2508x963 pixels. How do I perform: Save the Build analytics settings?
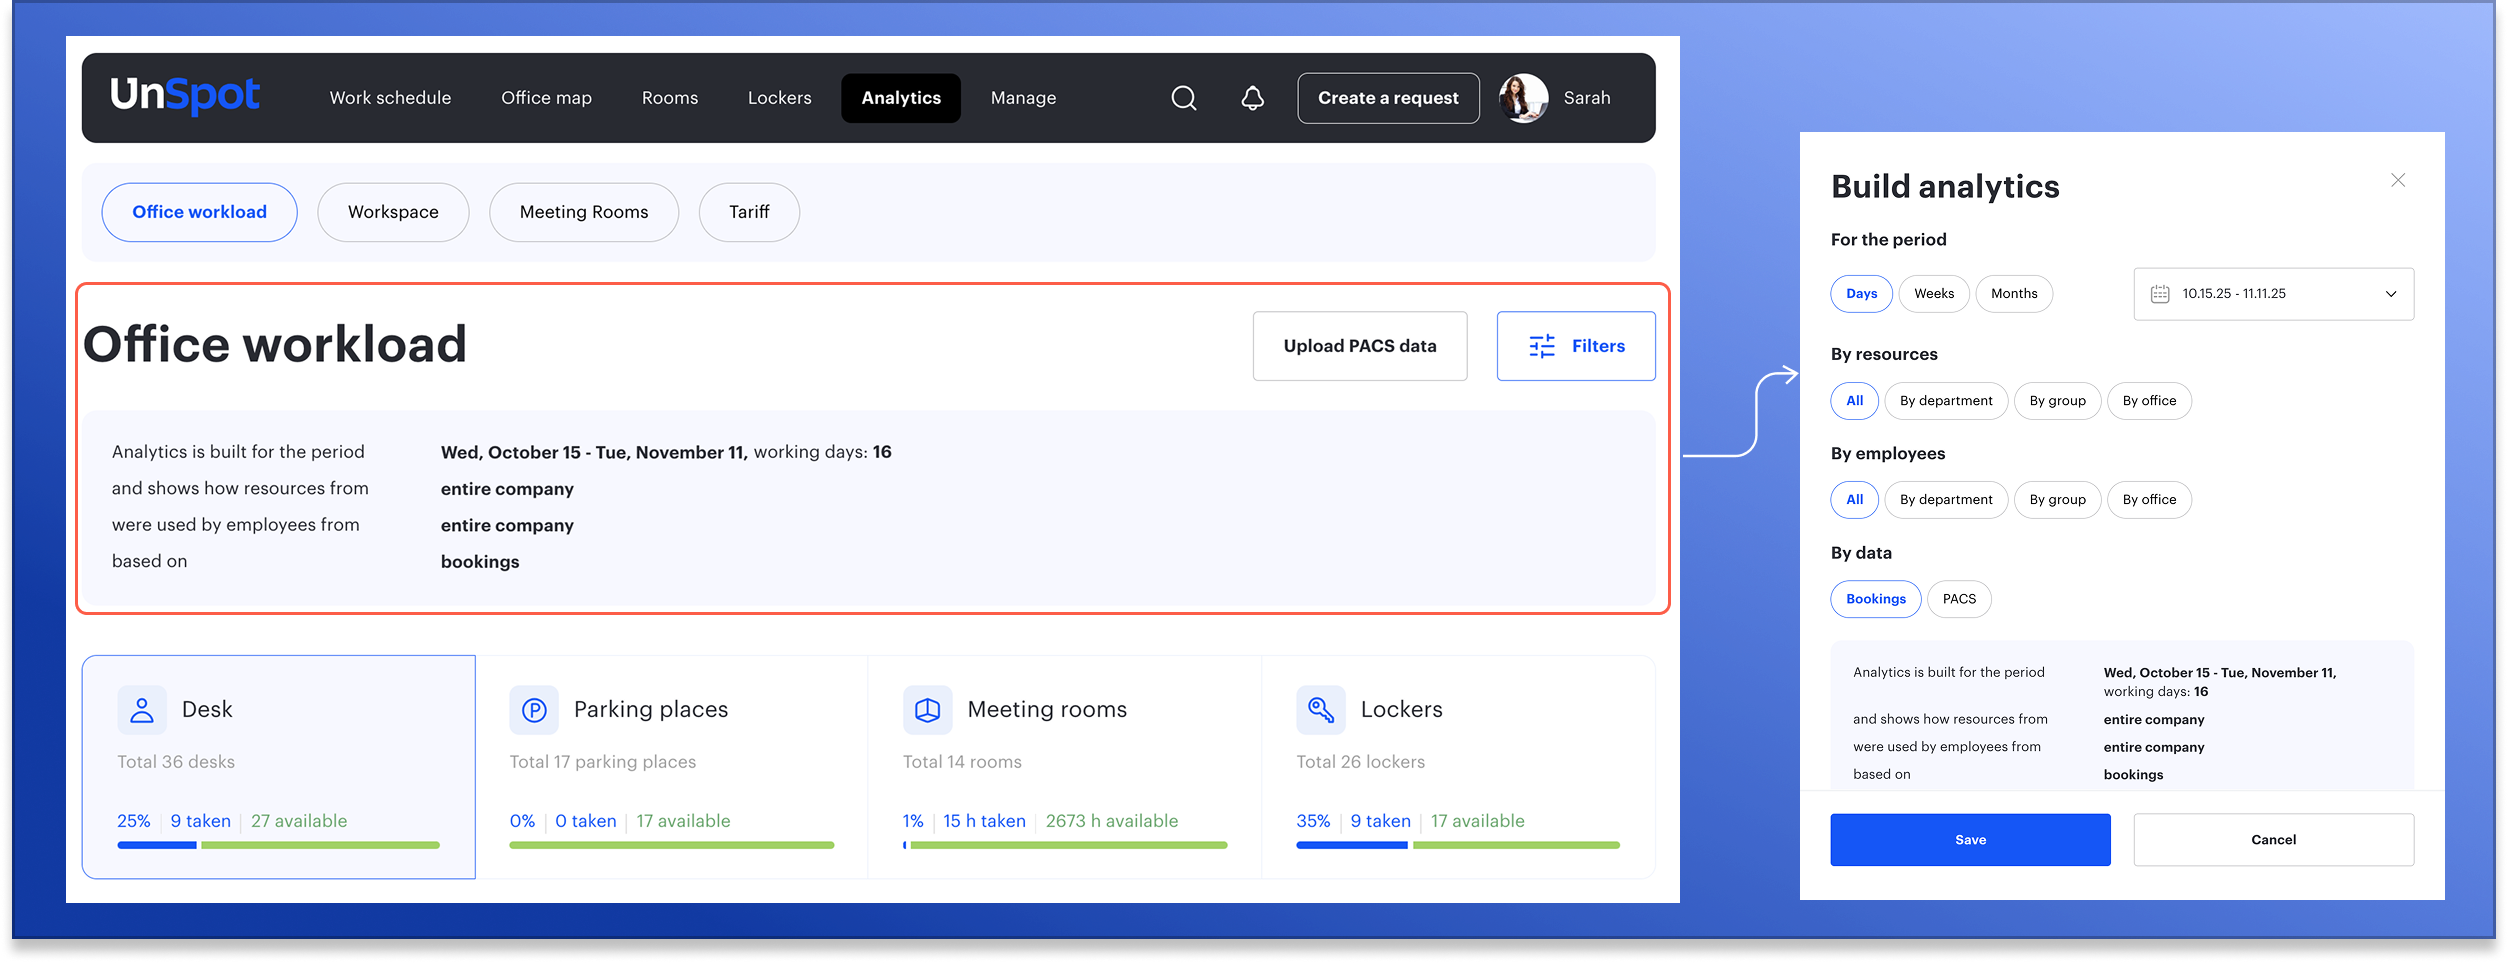coord(1969,840)
